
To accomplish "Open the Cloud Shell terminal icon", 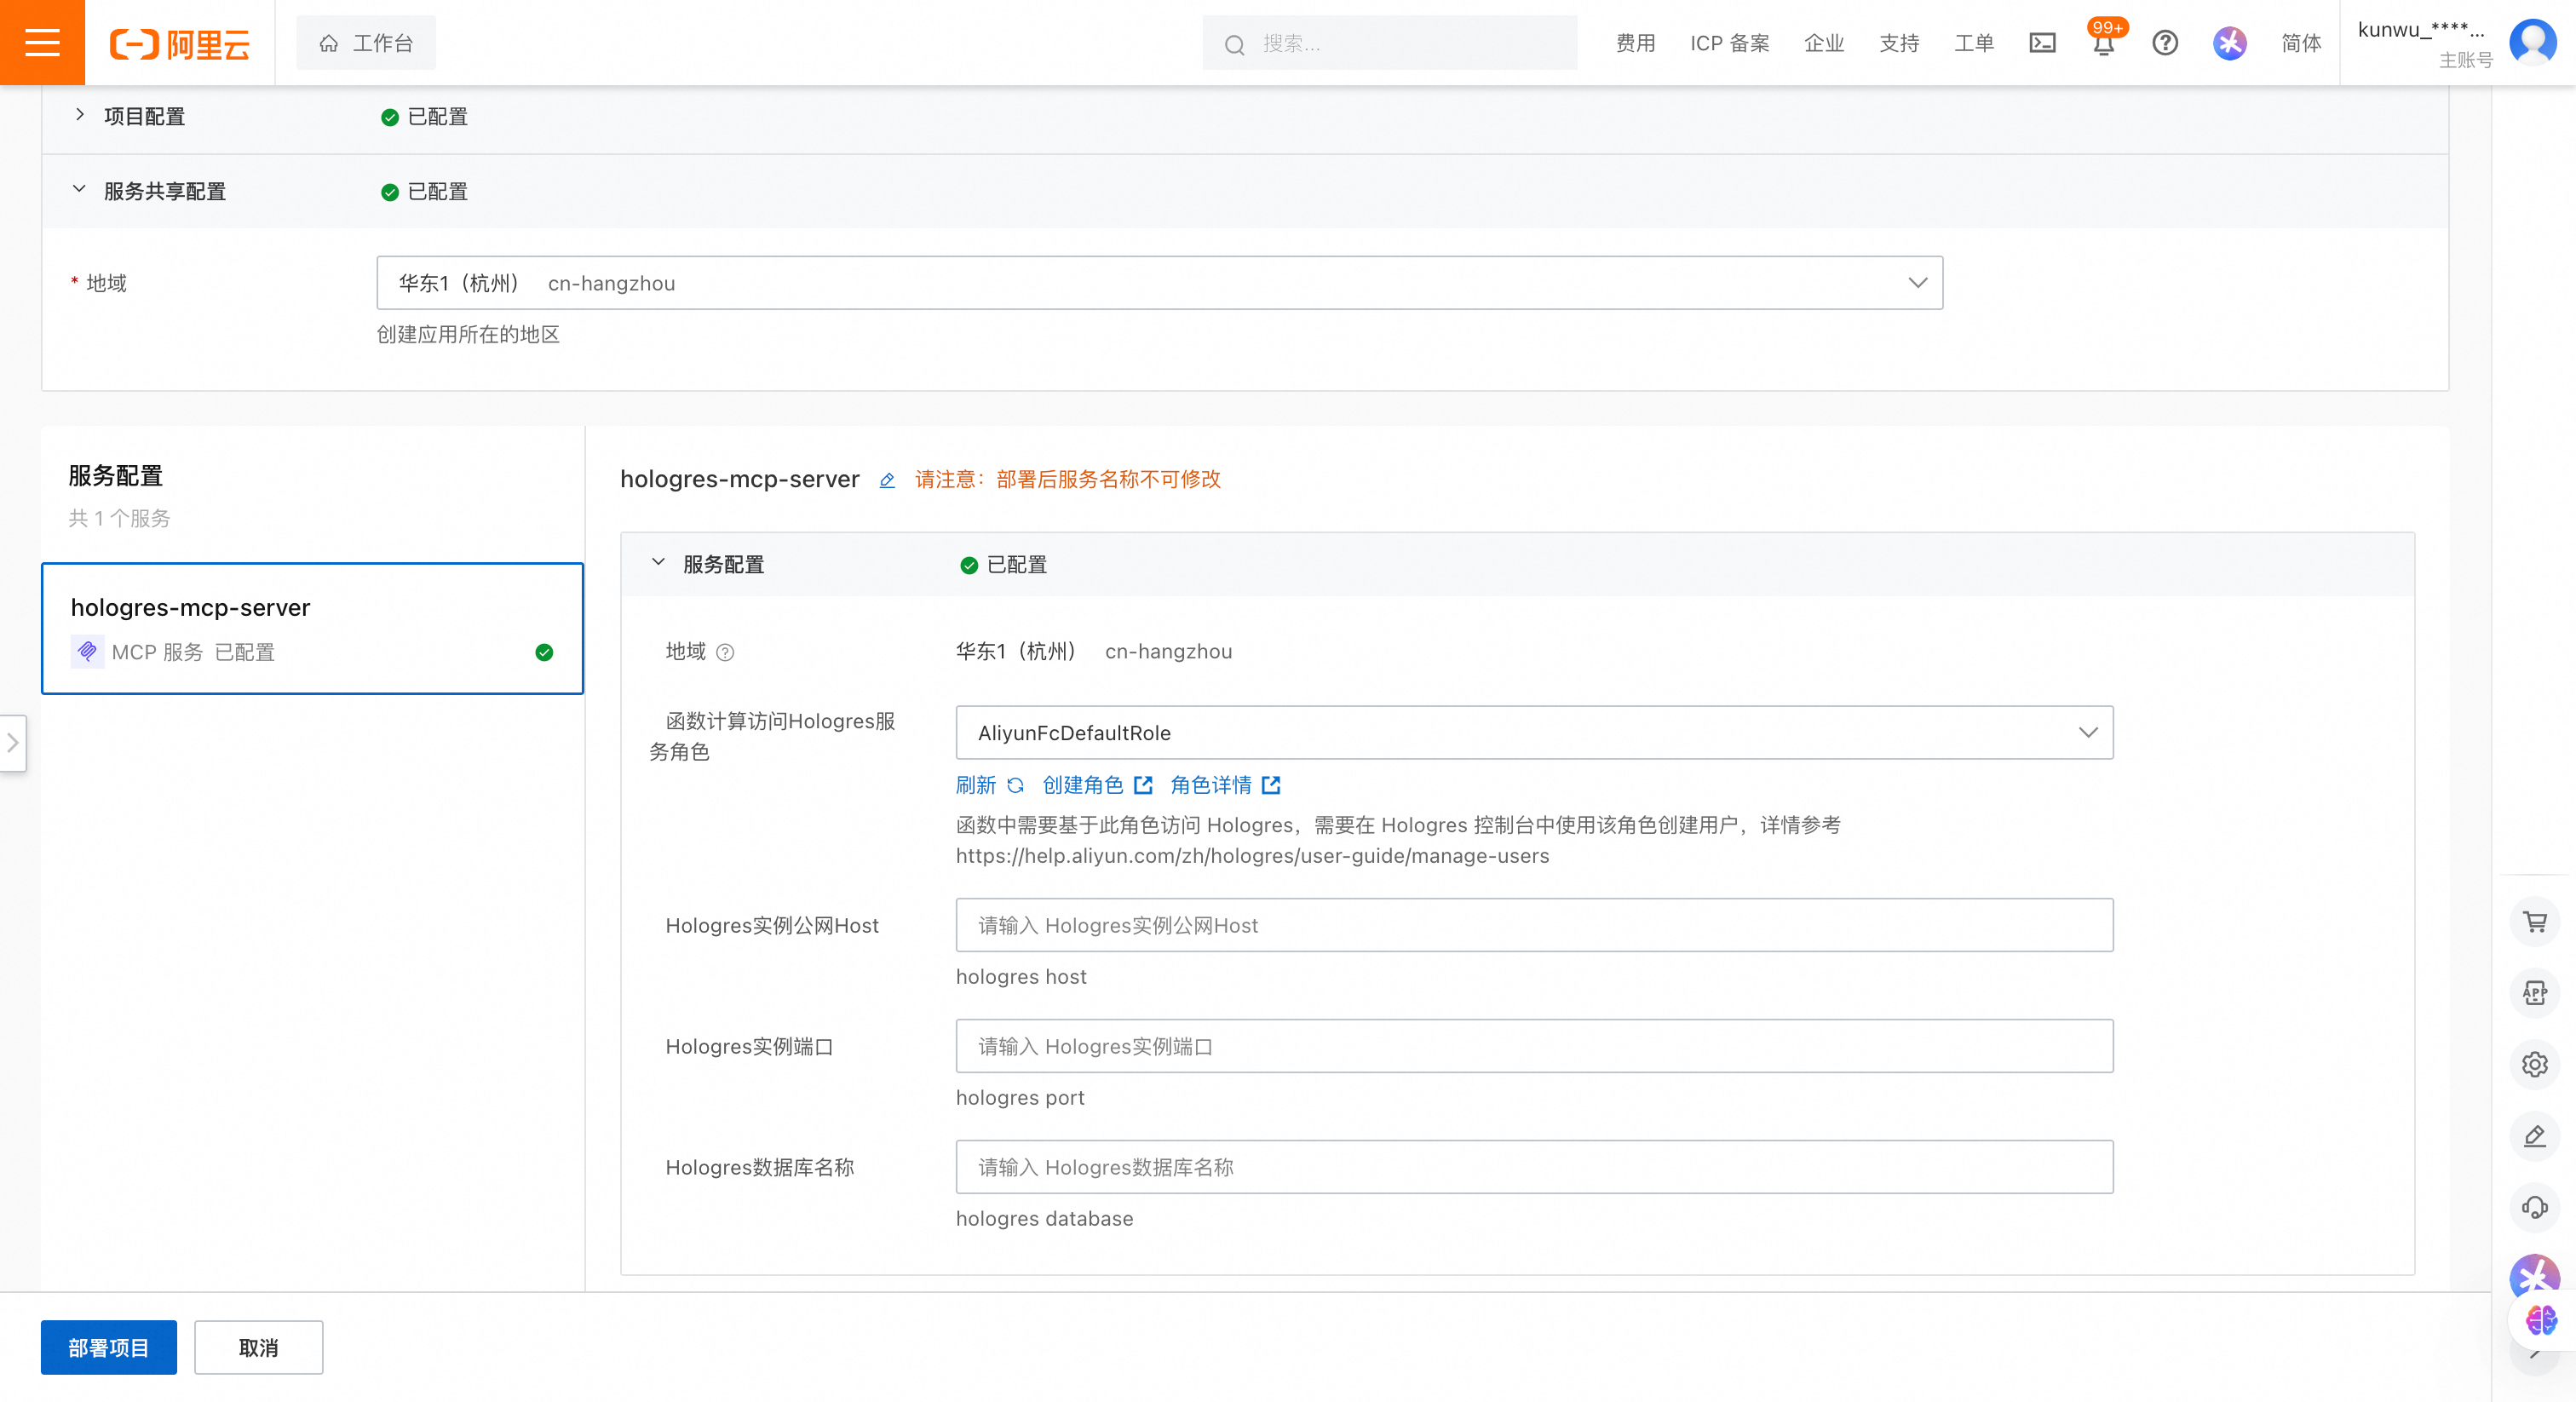I will click(2042, 43).
